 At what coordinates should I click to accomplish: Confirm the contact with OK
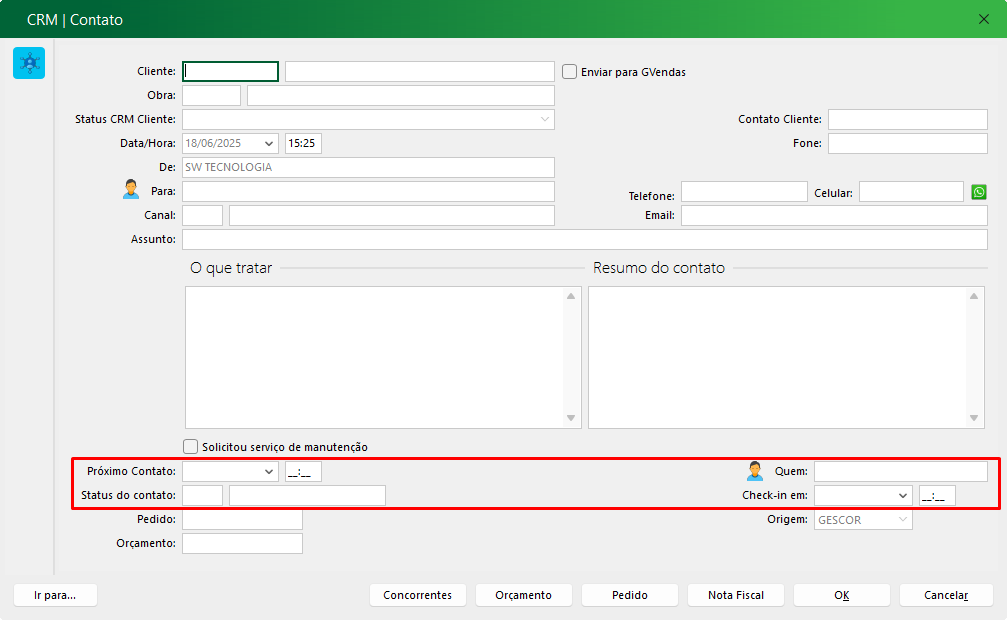[841, 595]
